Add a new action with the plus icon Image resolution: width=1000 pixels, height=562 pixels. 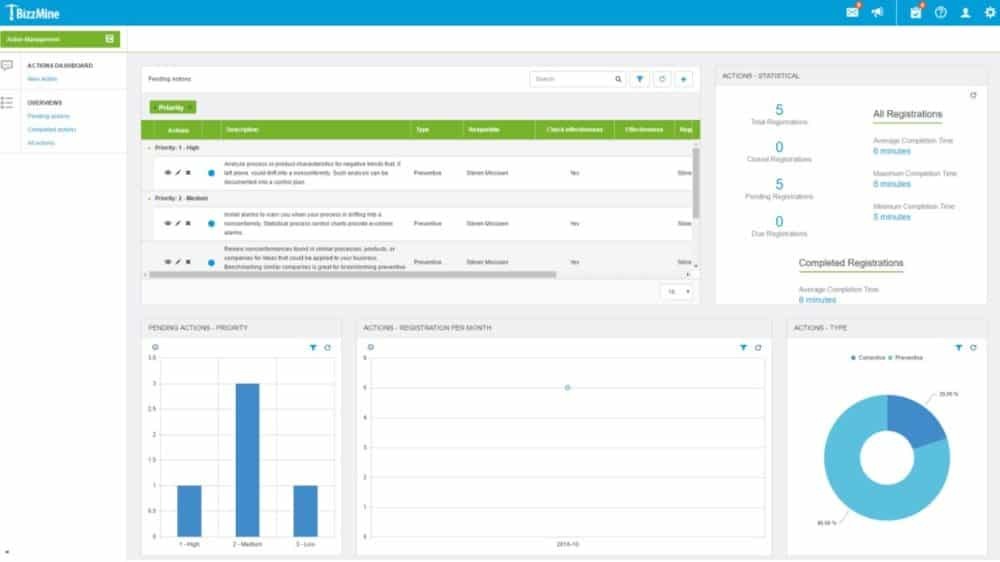click(x=683, y=78)
